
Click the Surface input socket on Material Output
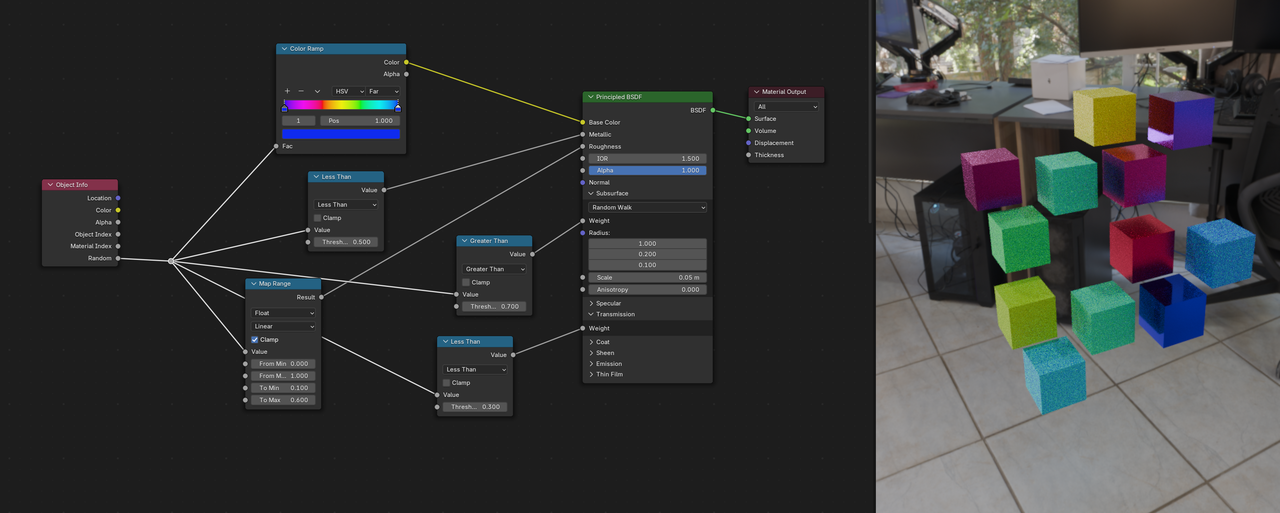749,118
